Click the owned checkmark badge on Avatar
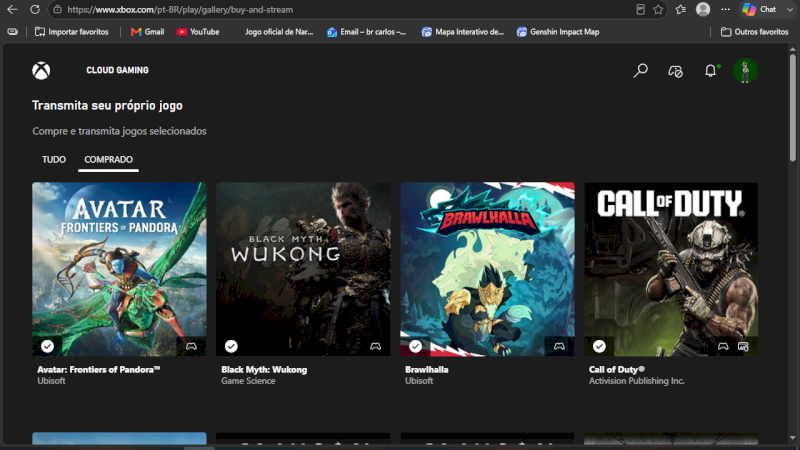 (x=47, y=346)
